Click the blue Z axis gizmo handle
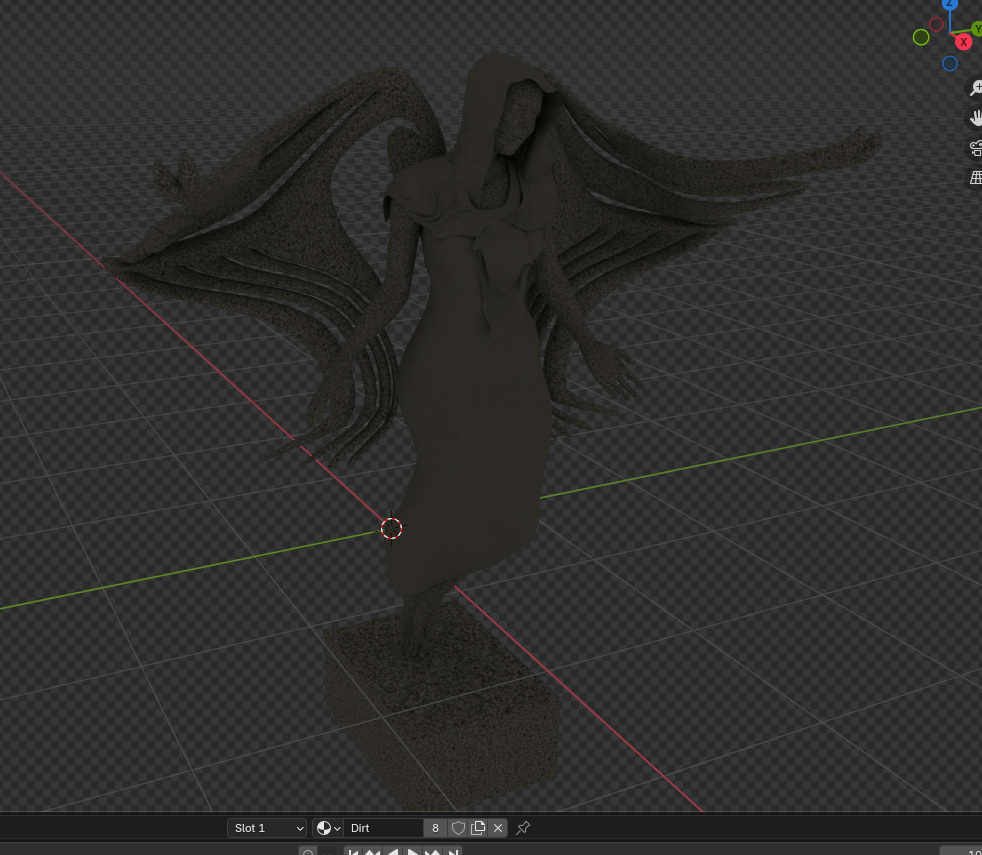This screenshot has height=855, width=982. (950, 4)
